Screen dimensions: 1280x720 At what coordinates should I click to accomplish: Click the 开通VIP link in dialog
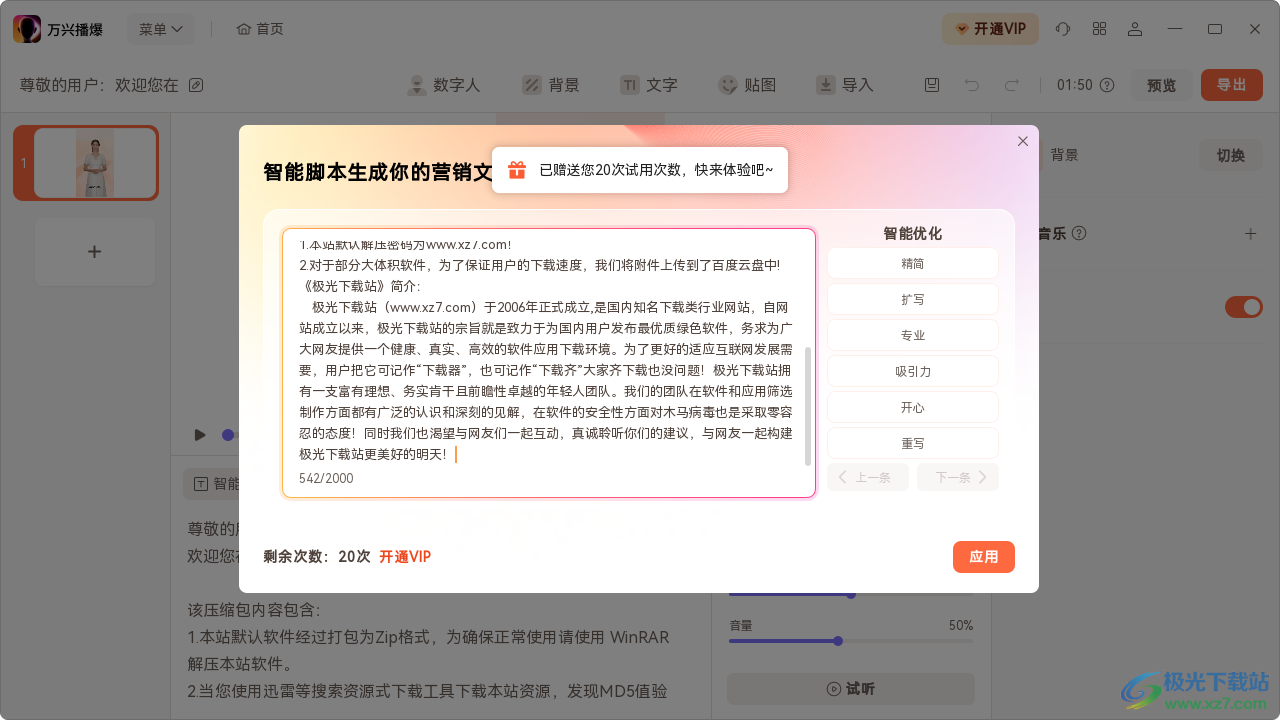tap(405, 557)
